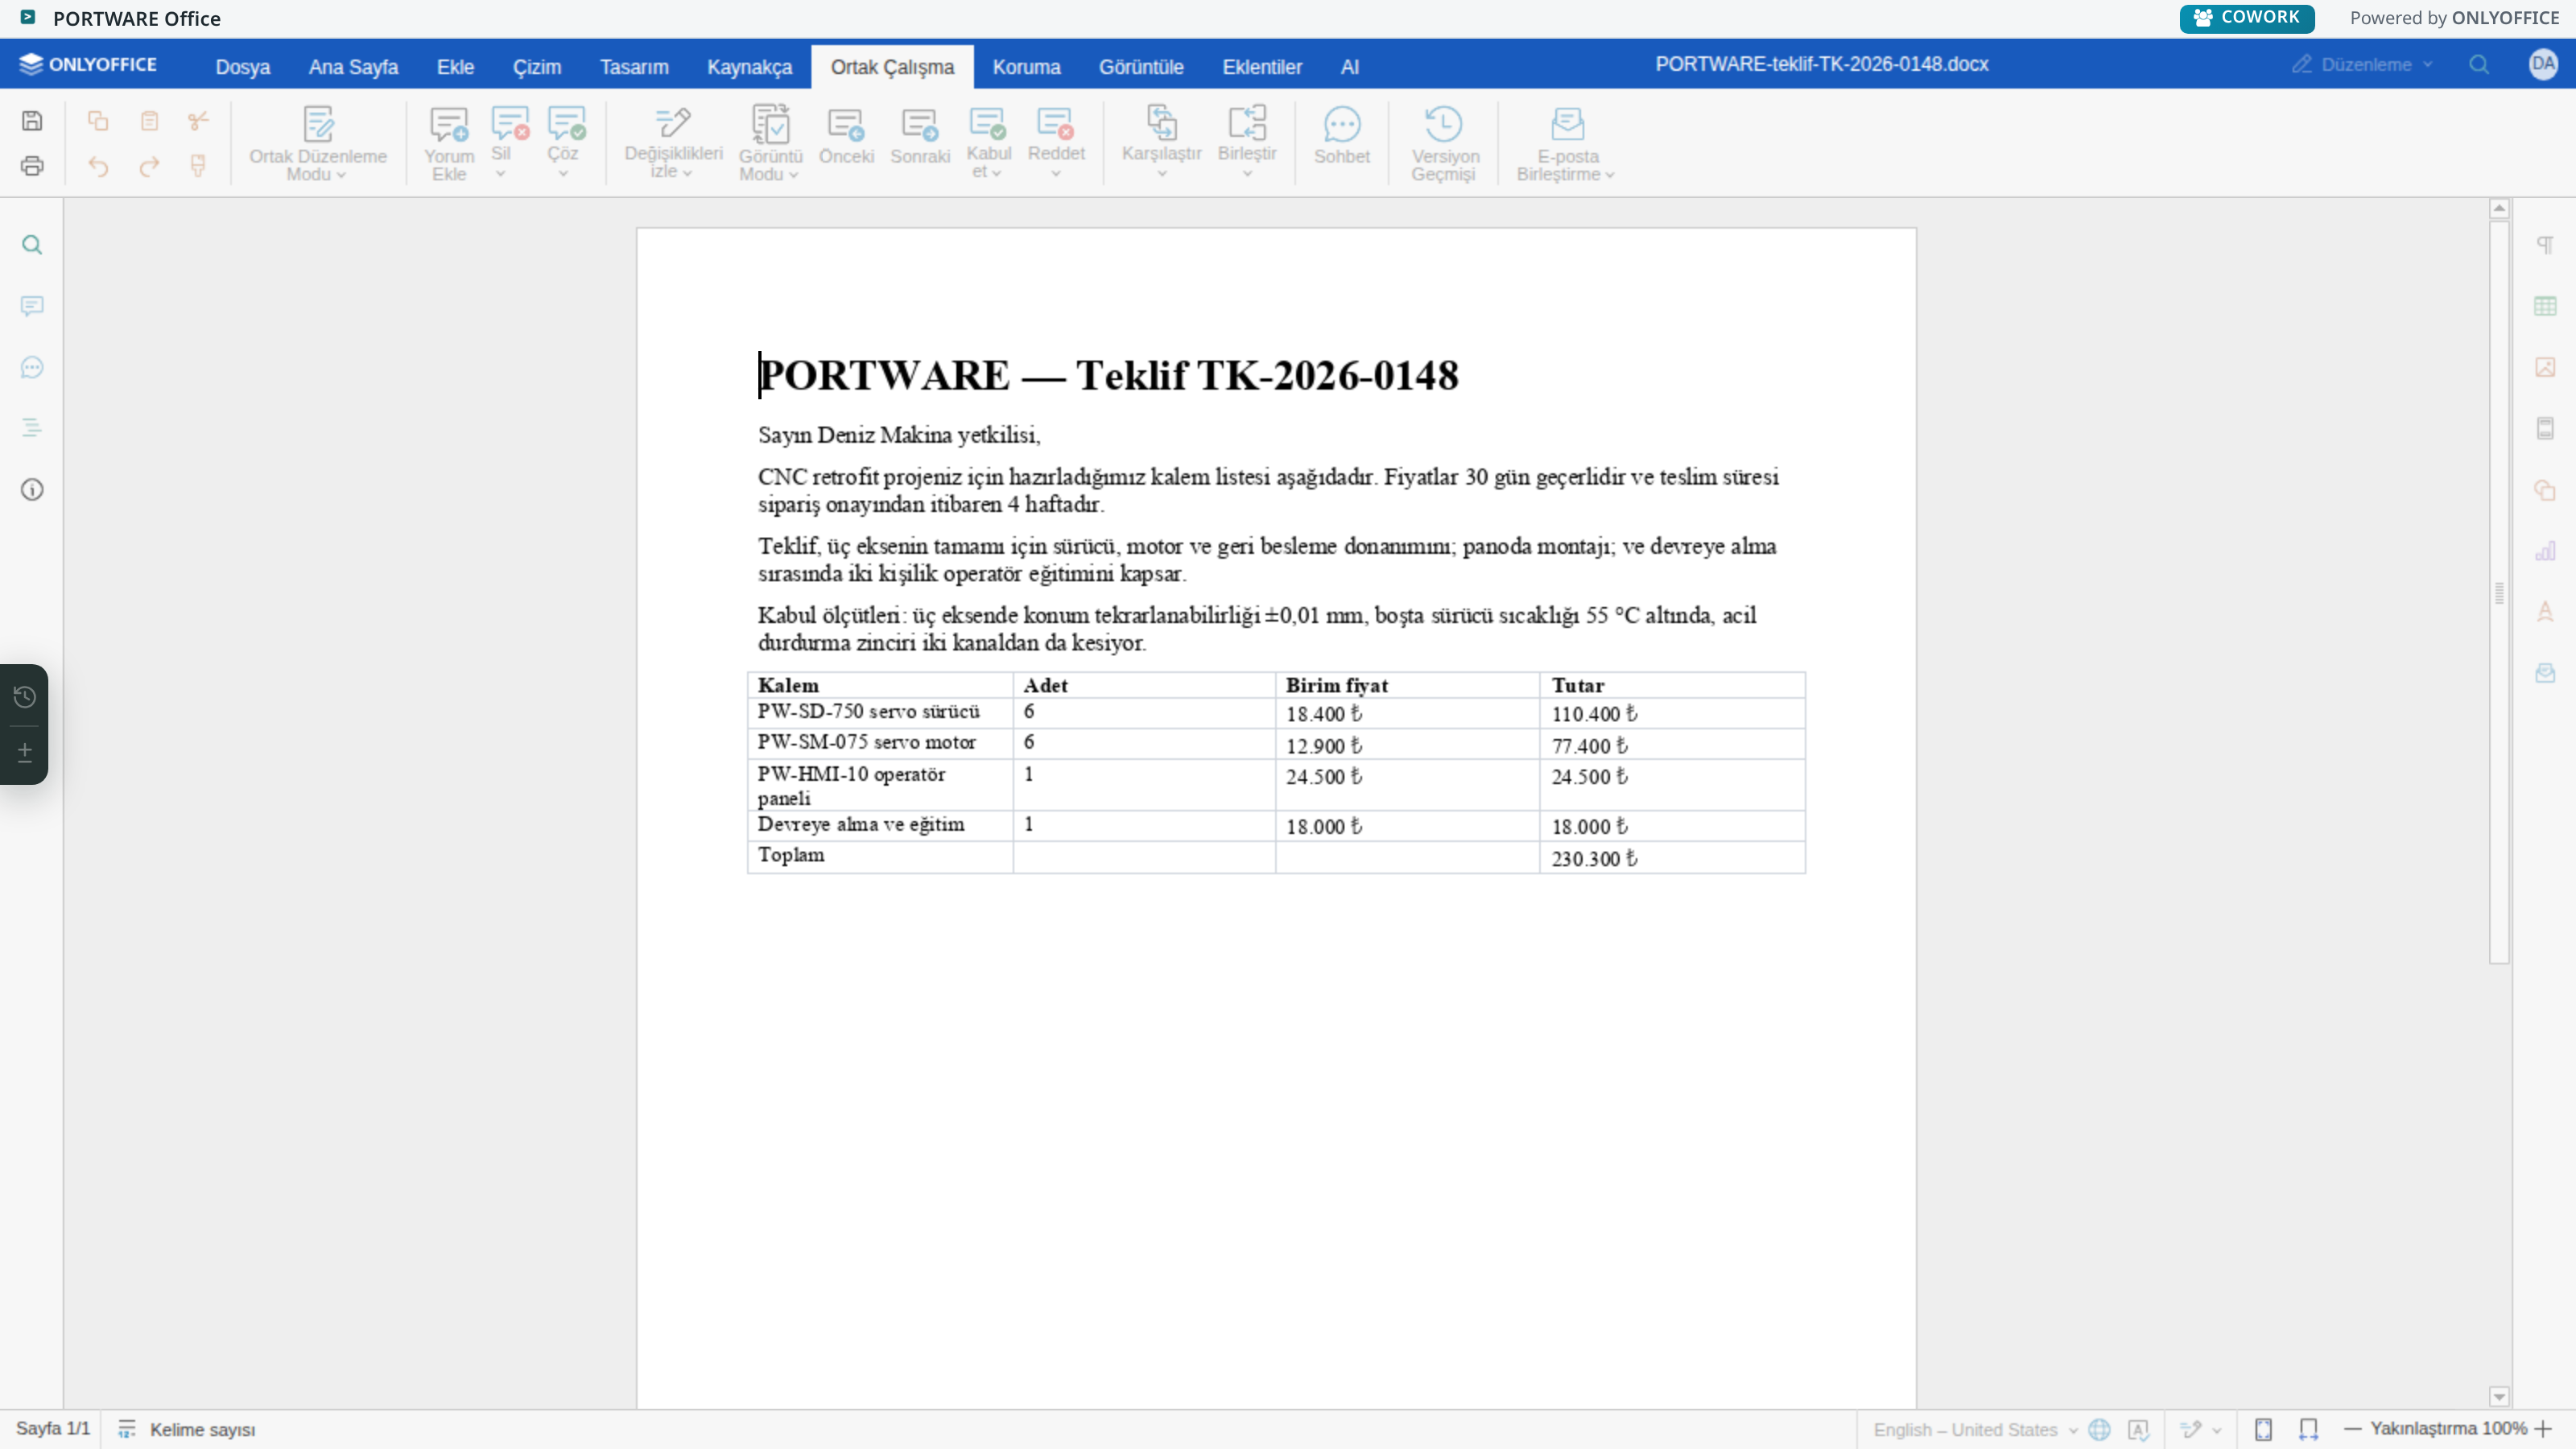Toggle fit to page in status bar

tap(2263, 1429)
